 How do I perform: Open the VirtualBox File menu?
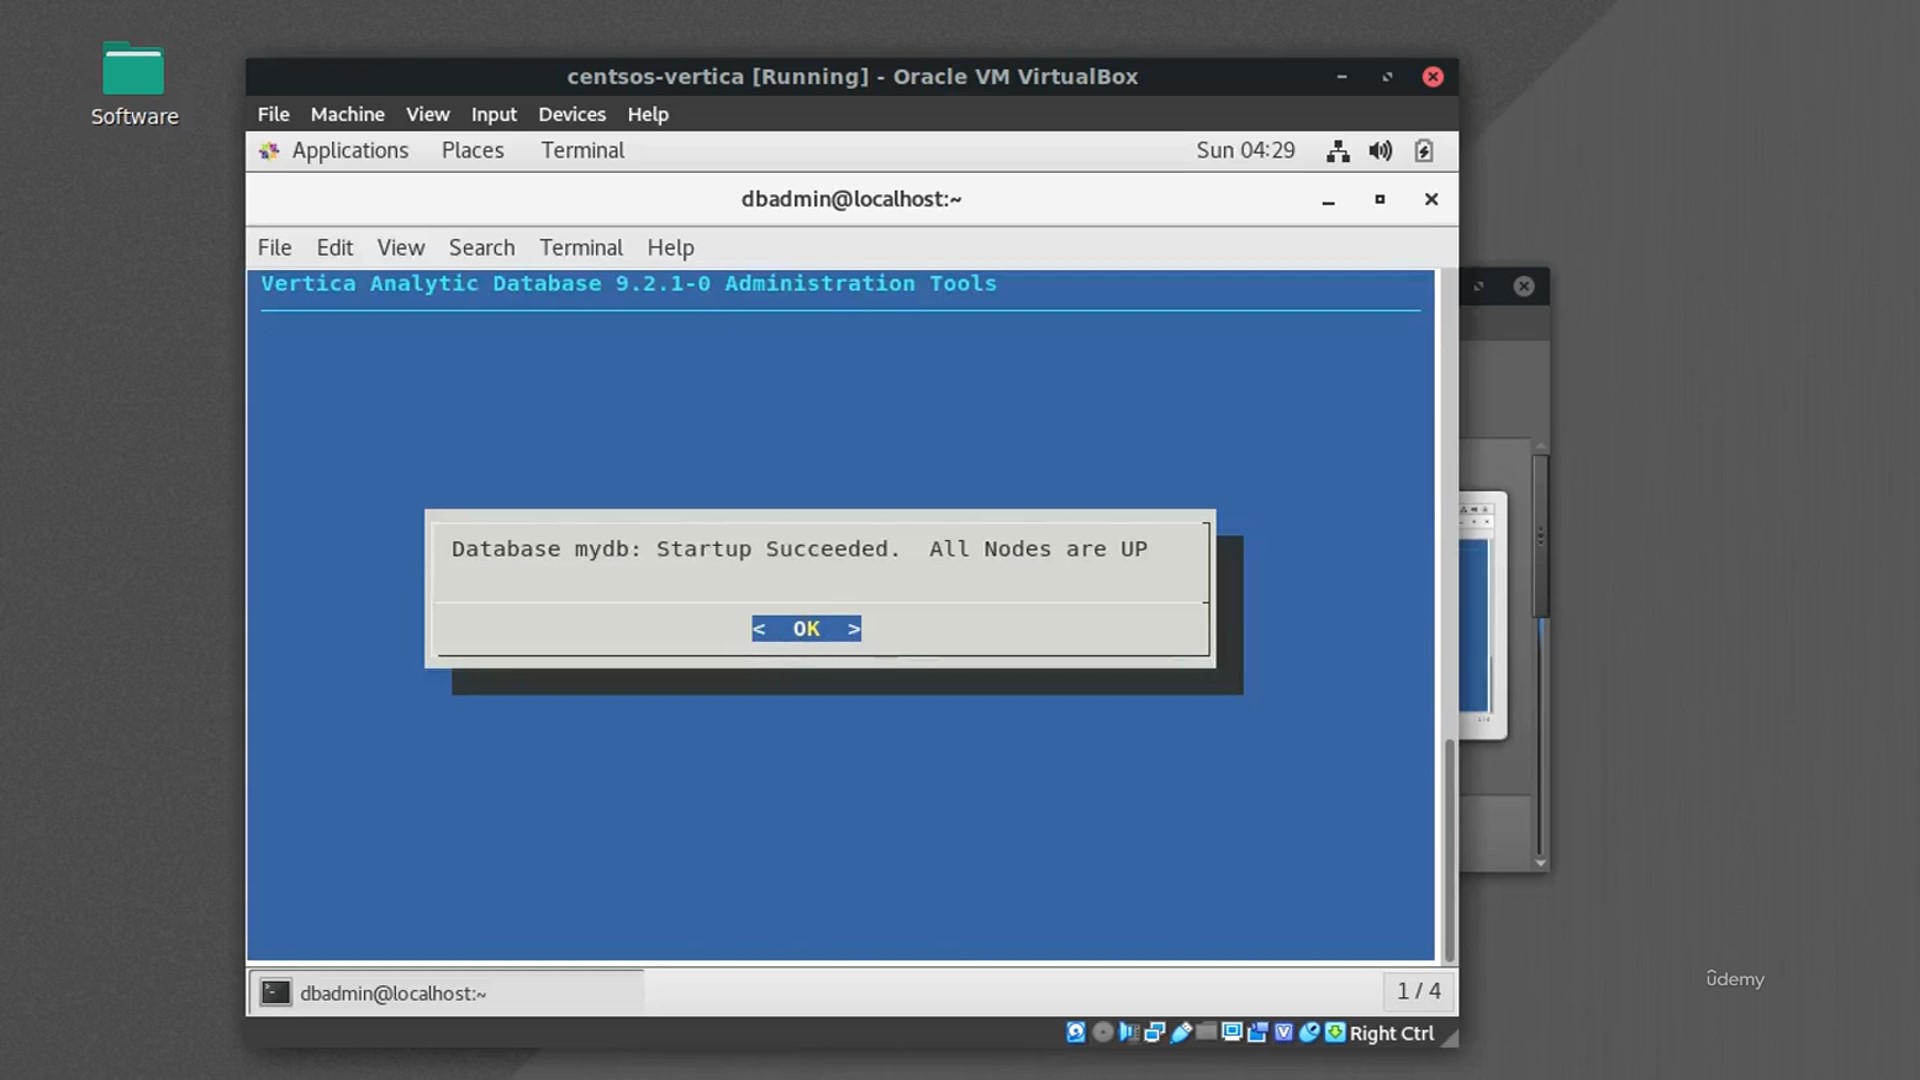tap(273, 114)
